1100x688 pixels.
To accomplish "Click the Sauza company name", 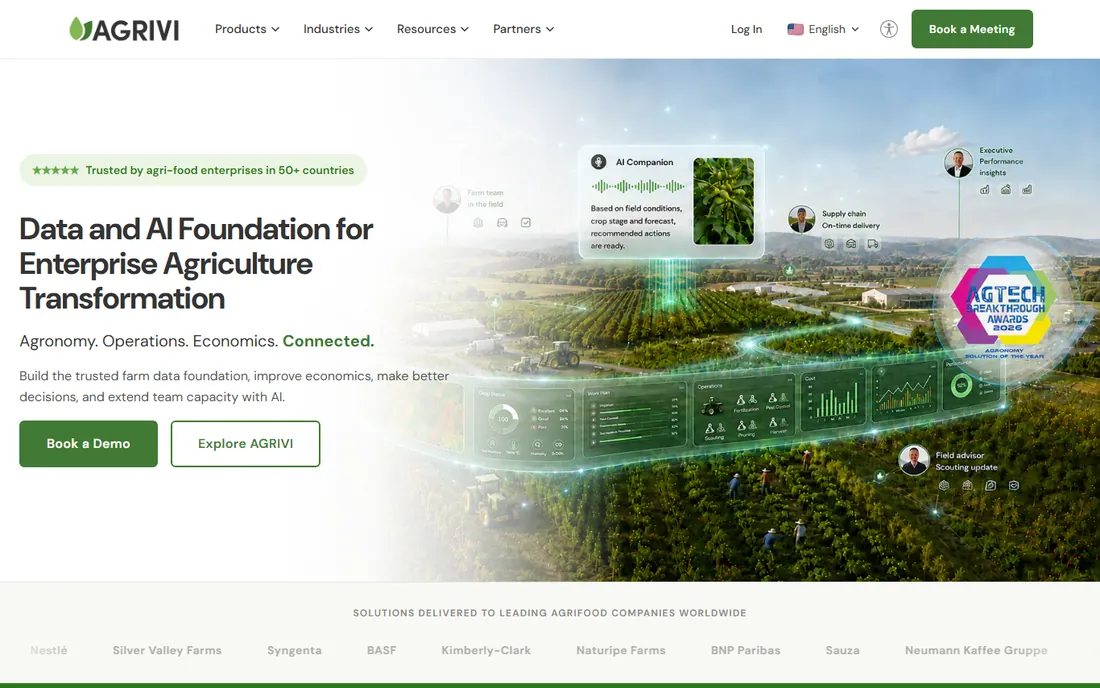I will pos(843,650).
